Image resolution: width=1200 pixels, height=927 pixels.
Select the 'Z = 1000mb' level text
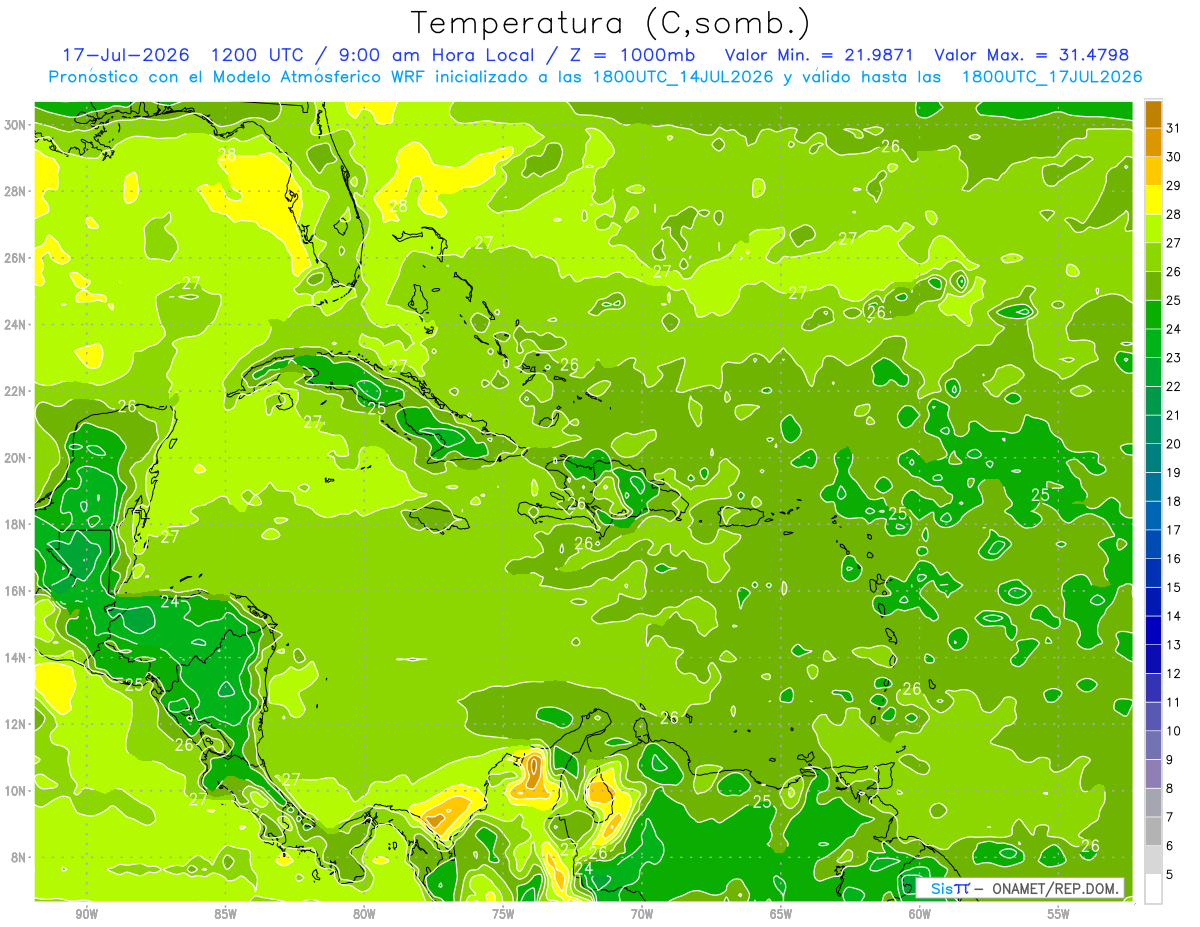click(631, 55)
